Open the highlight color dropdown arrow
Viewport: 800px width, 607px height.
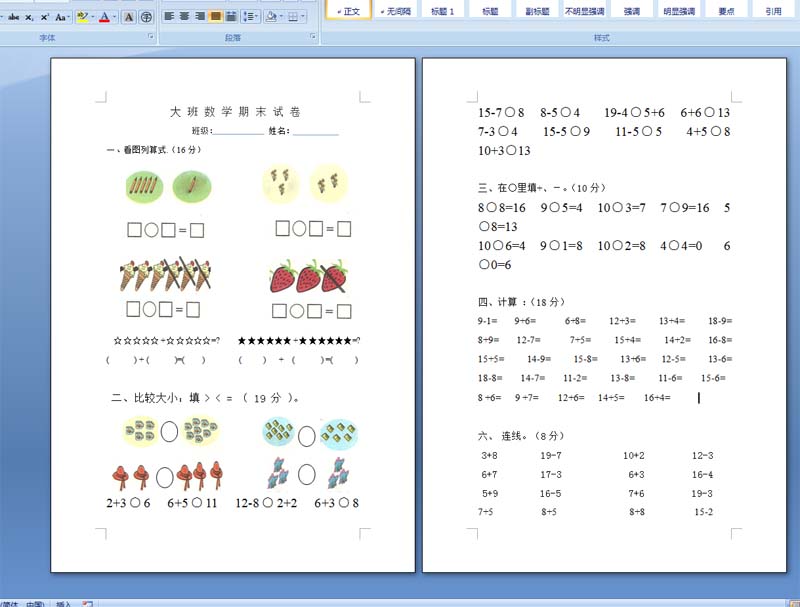92,17
